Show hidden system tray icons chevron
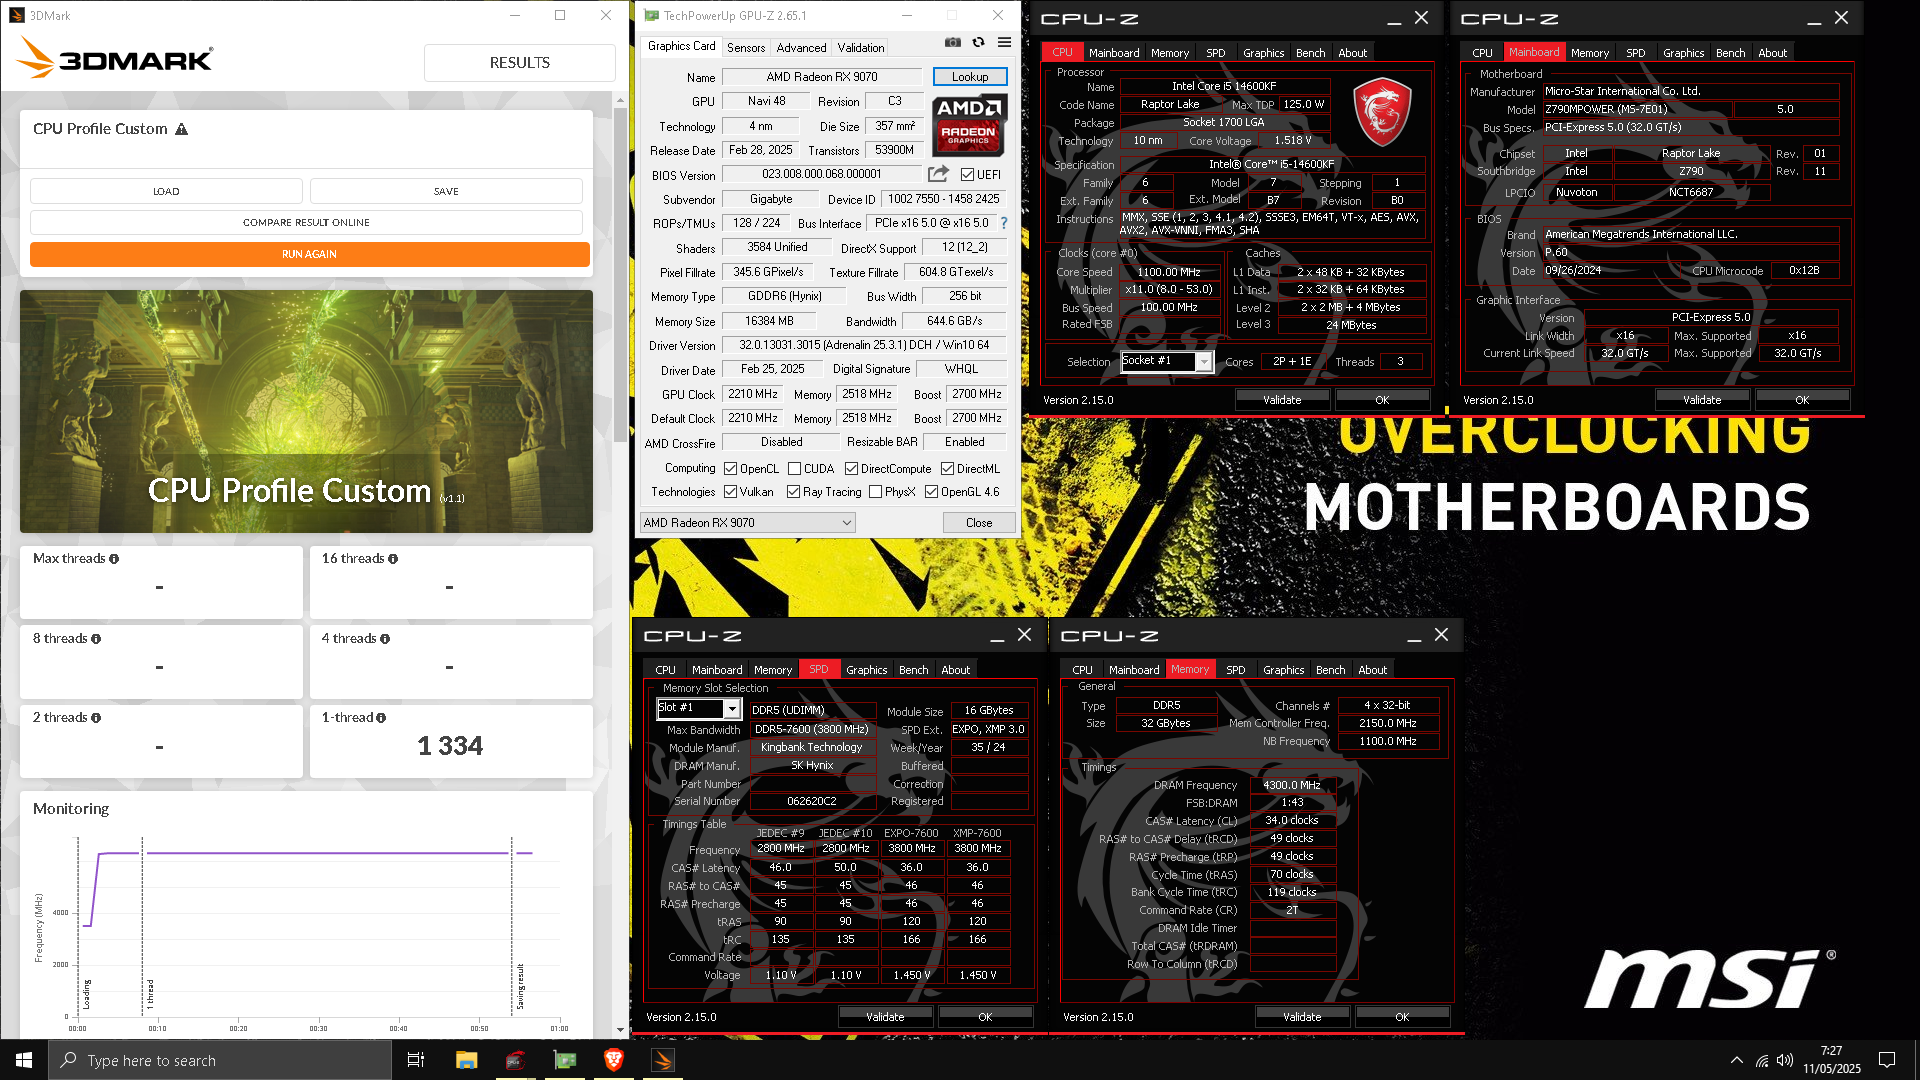 tap(1737, 1060)
